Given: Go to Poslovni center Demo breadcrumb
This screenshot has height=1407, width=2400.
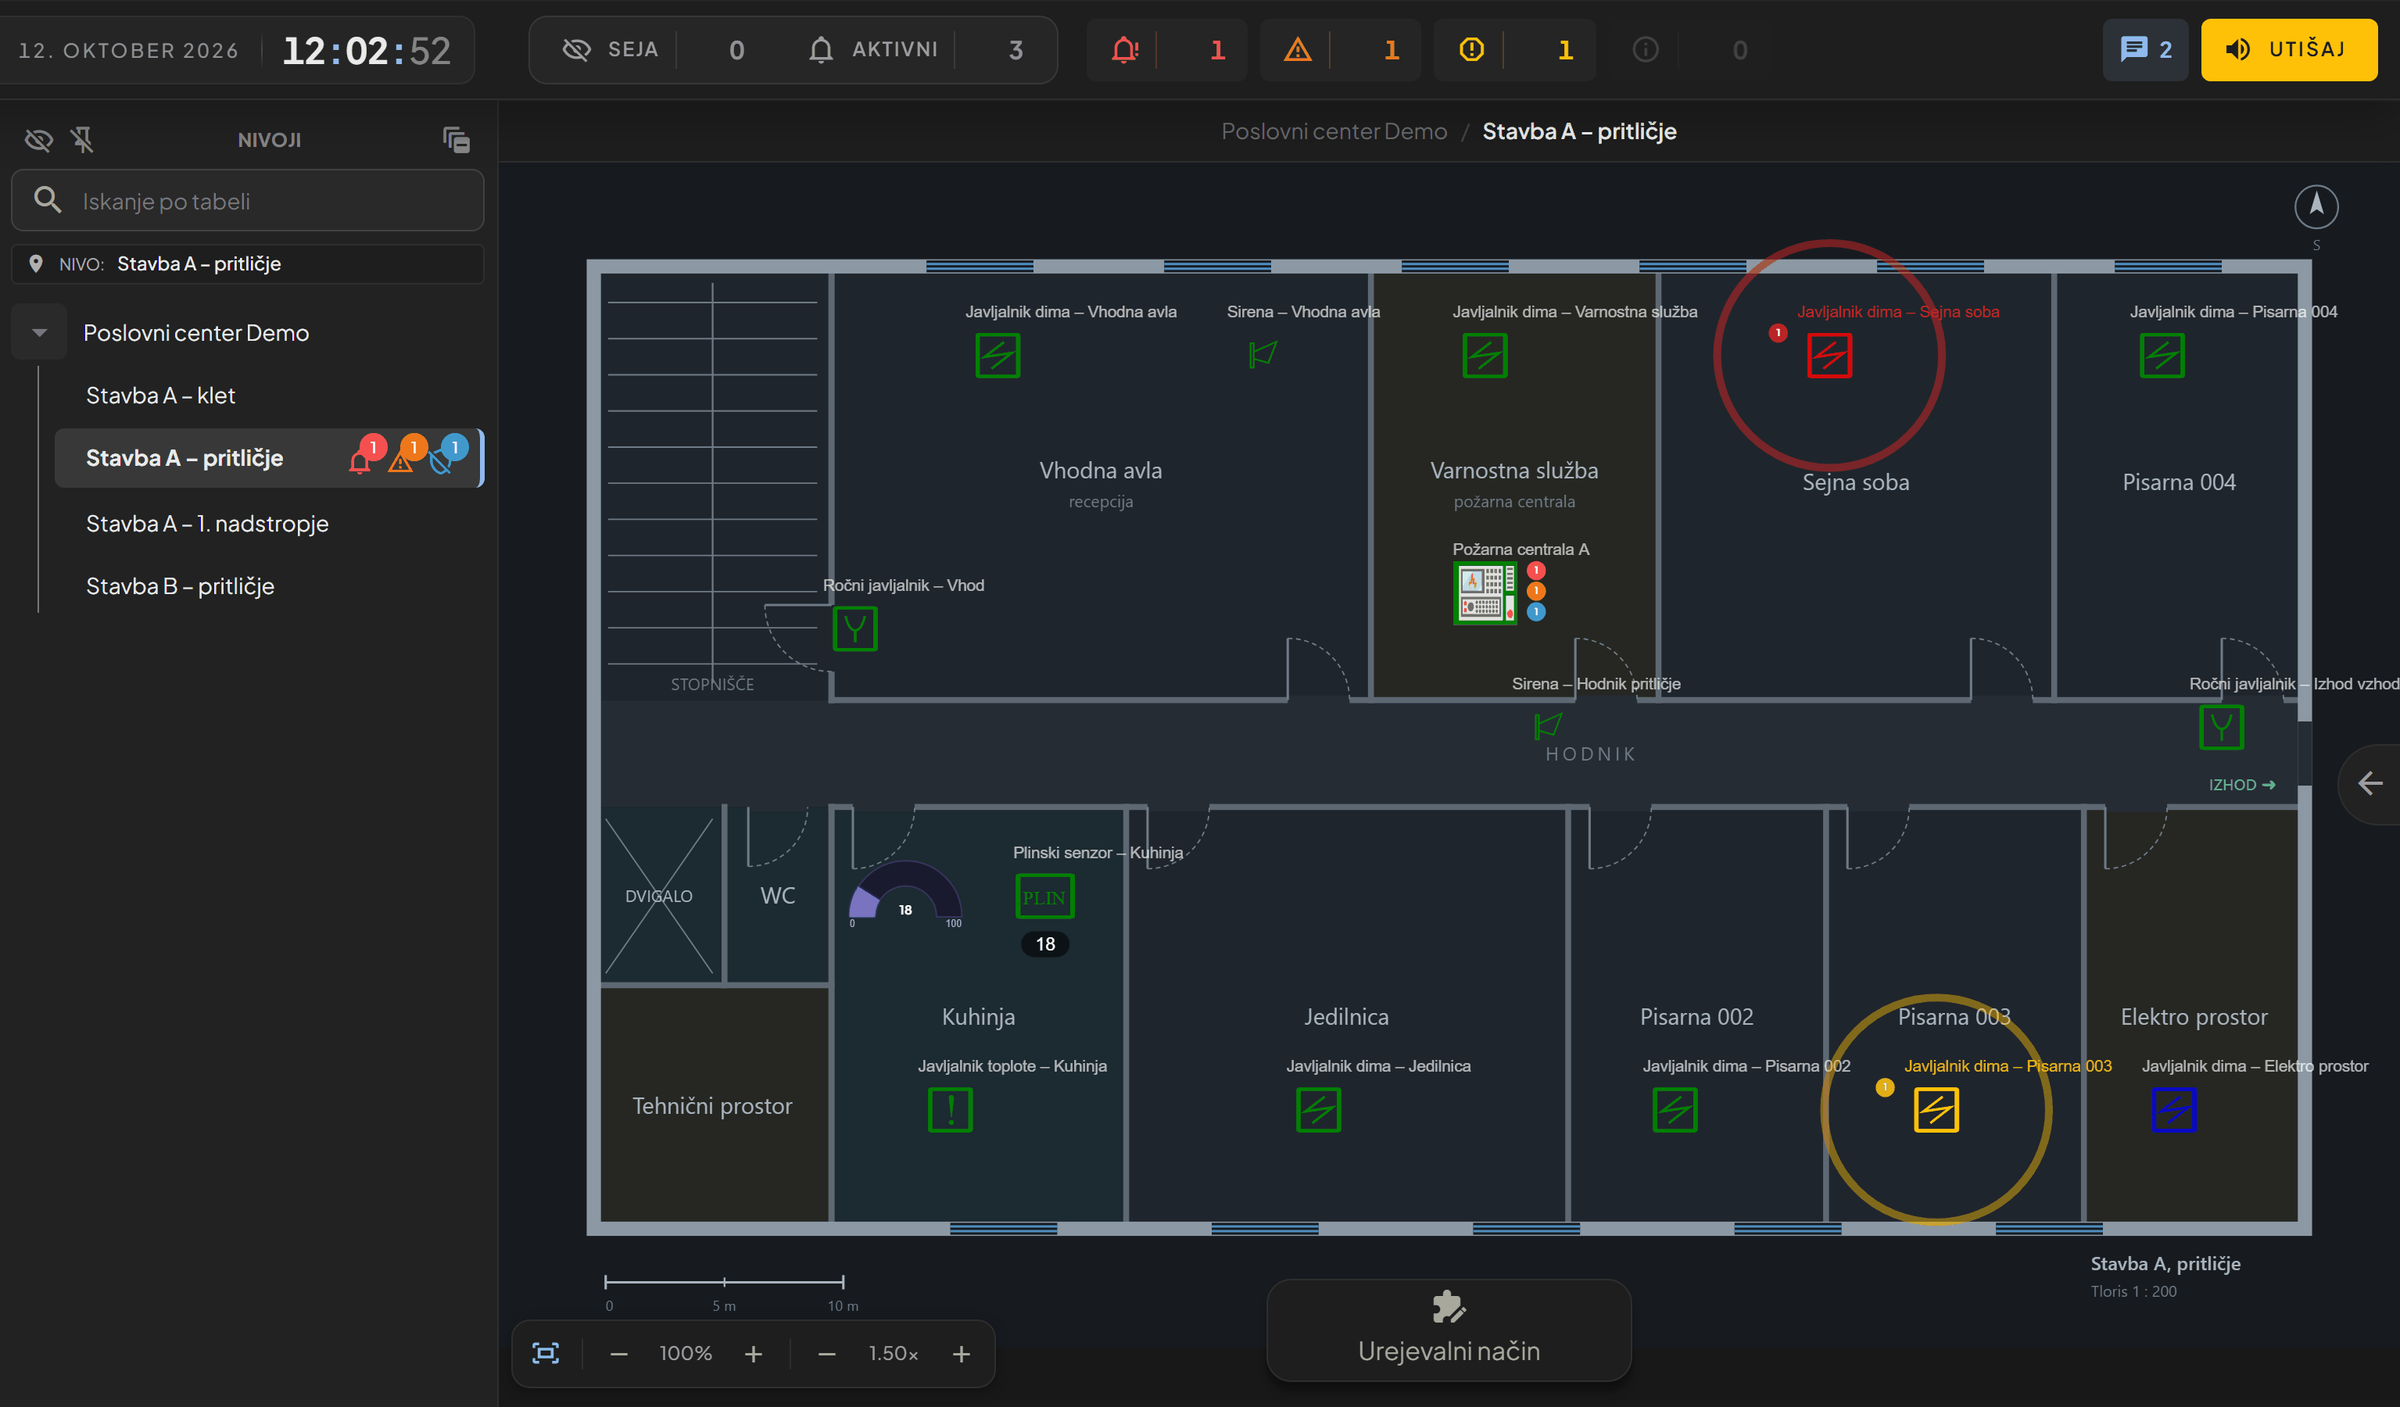Looking at the screenshot, I should tap(1334, 131).
